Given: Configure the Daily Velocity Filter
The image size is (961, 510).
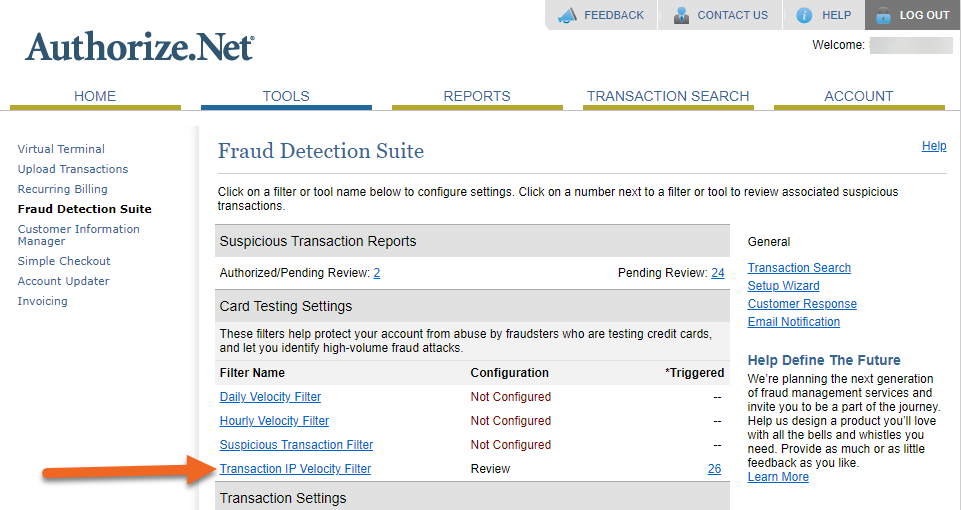Looking at the screenshot, I should tap(270, 397).
